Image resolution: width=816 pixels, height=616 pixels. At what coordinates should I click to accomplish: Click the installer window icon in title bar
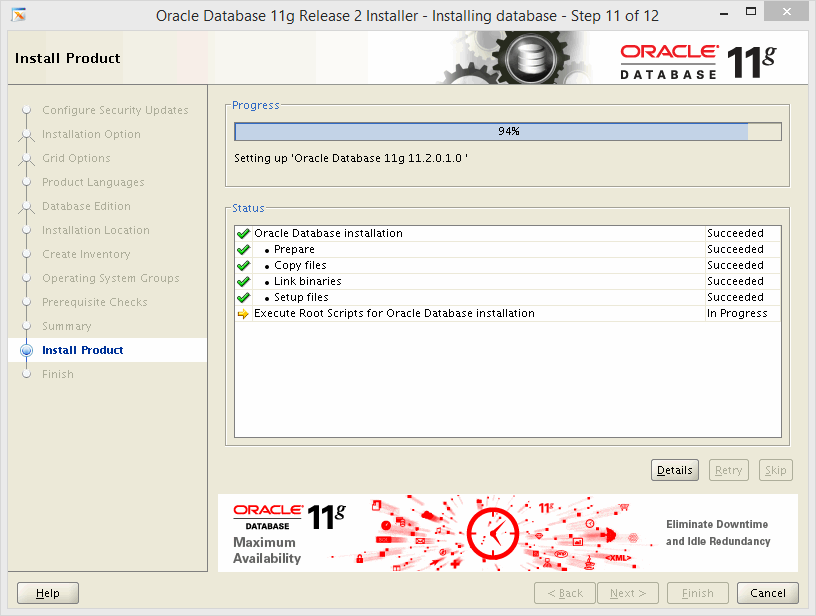(18, 16)
